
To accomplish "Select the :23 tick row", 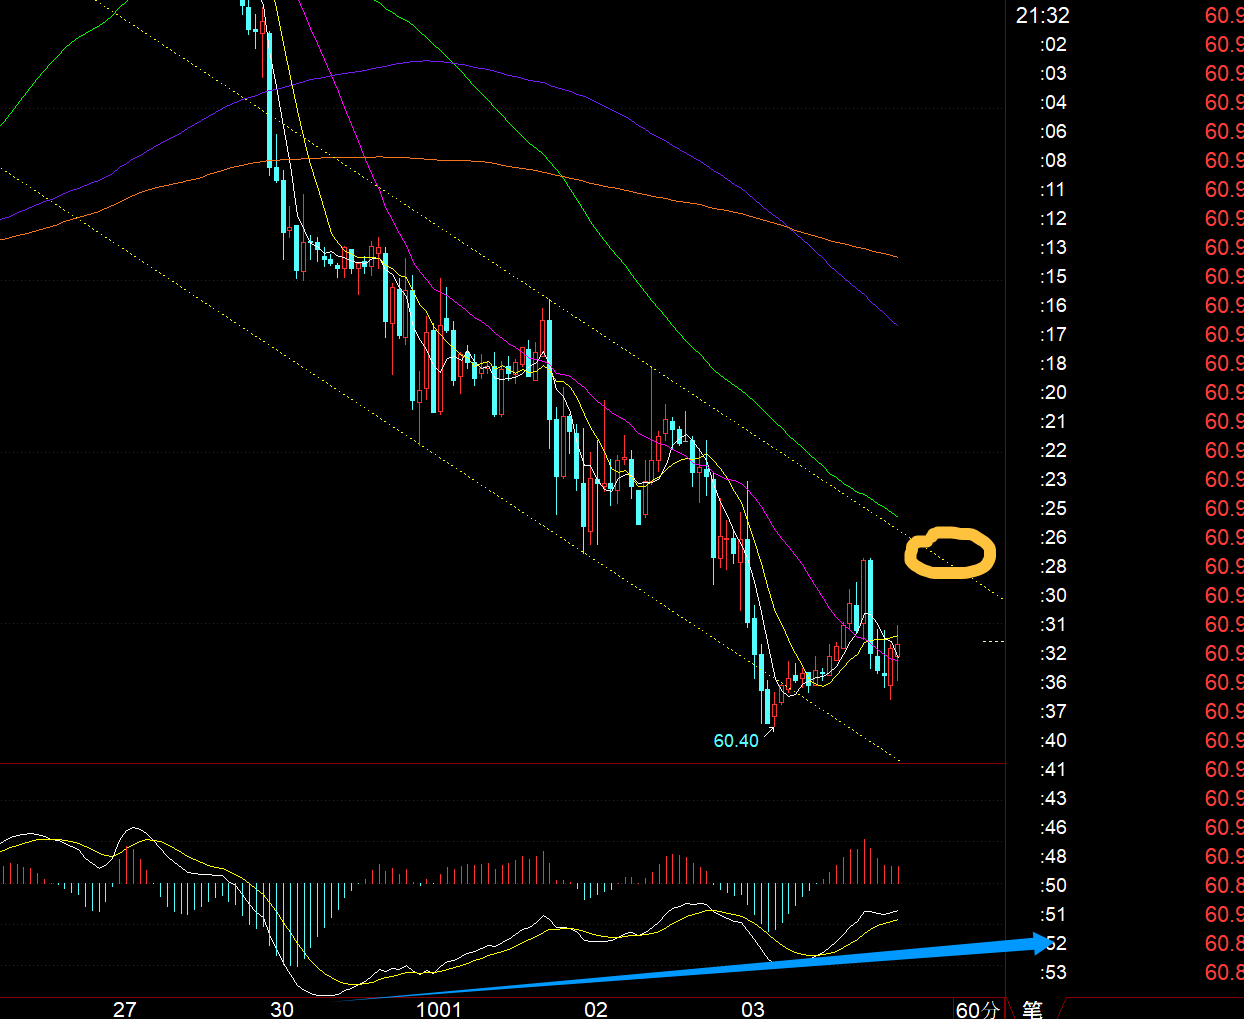I will (x=1125, y=479).
